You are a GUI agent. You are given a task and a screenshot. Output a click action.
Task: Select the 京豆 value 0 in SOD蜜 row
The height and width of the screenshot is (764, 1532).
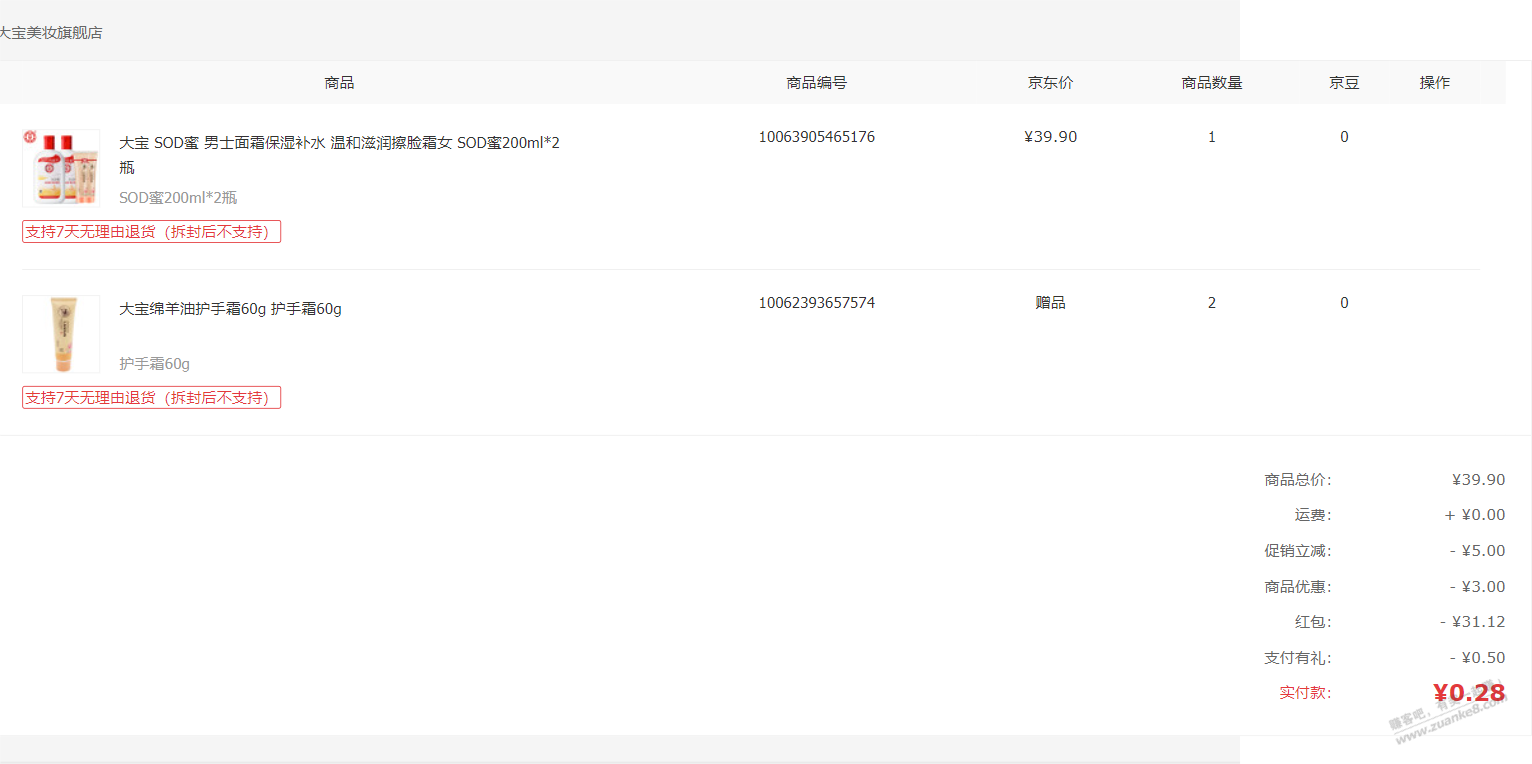(x=1344, y=137)
